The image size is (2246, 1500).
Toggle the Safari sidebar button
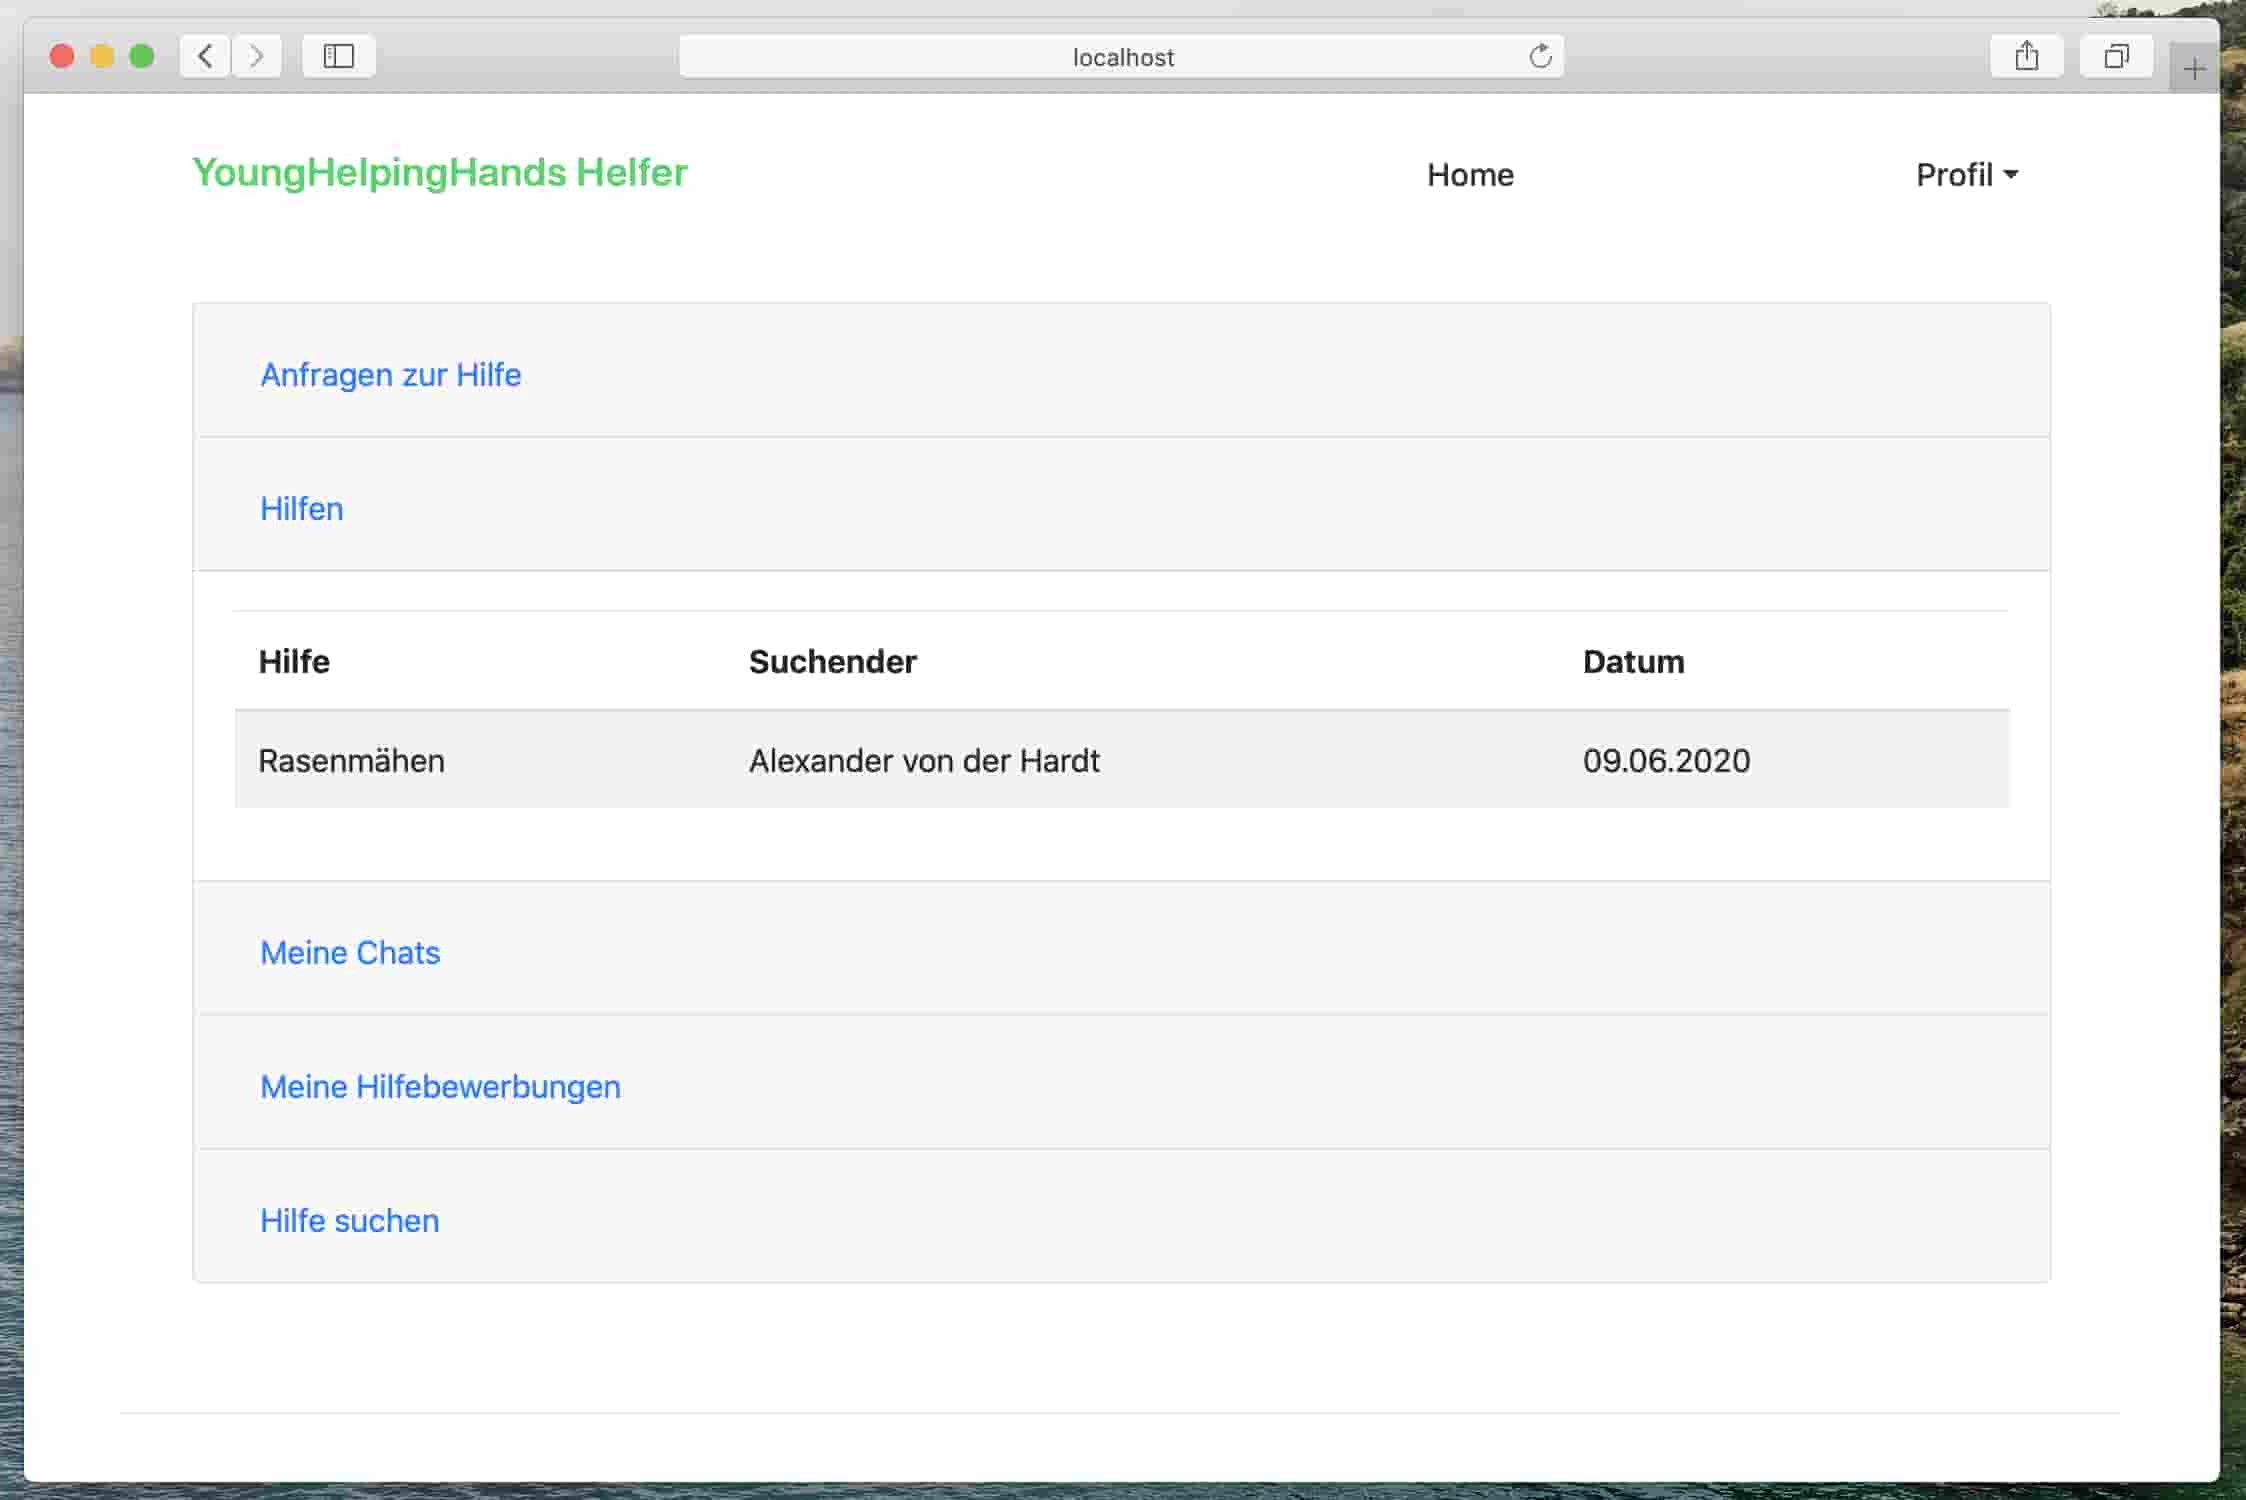click(339, 56)
